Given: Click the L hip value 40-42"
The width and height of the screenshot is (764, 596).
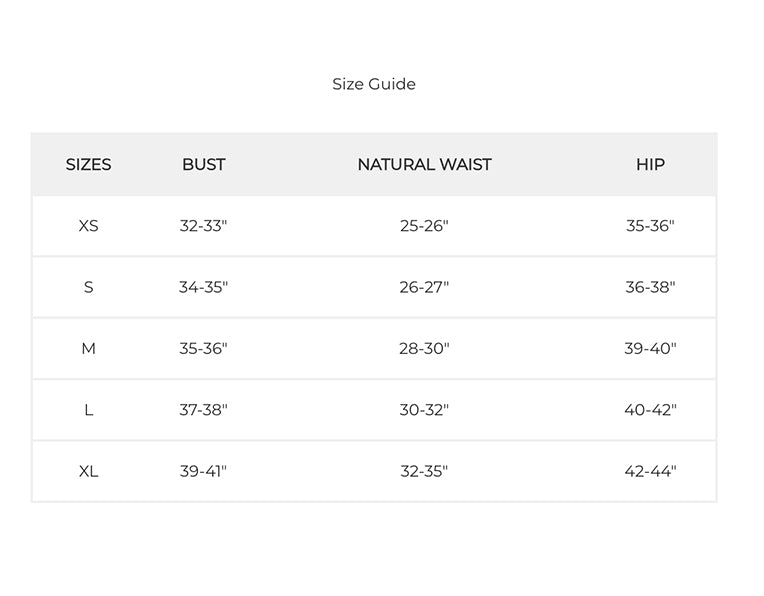Looking at the screenshot, I should point(650,410).
